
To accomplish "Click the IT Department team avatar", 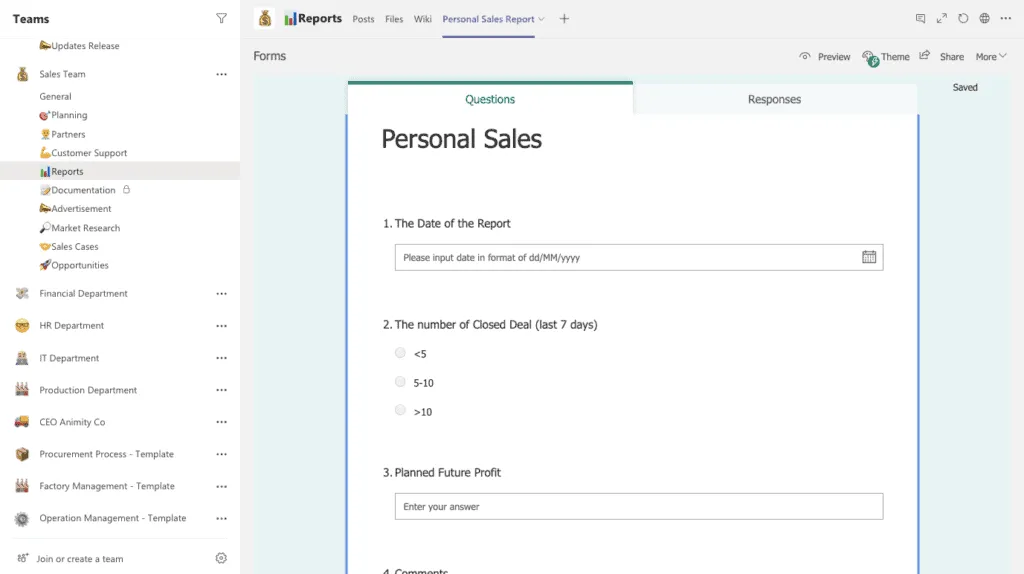I will click(22, 357).
